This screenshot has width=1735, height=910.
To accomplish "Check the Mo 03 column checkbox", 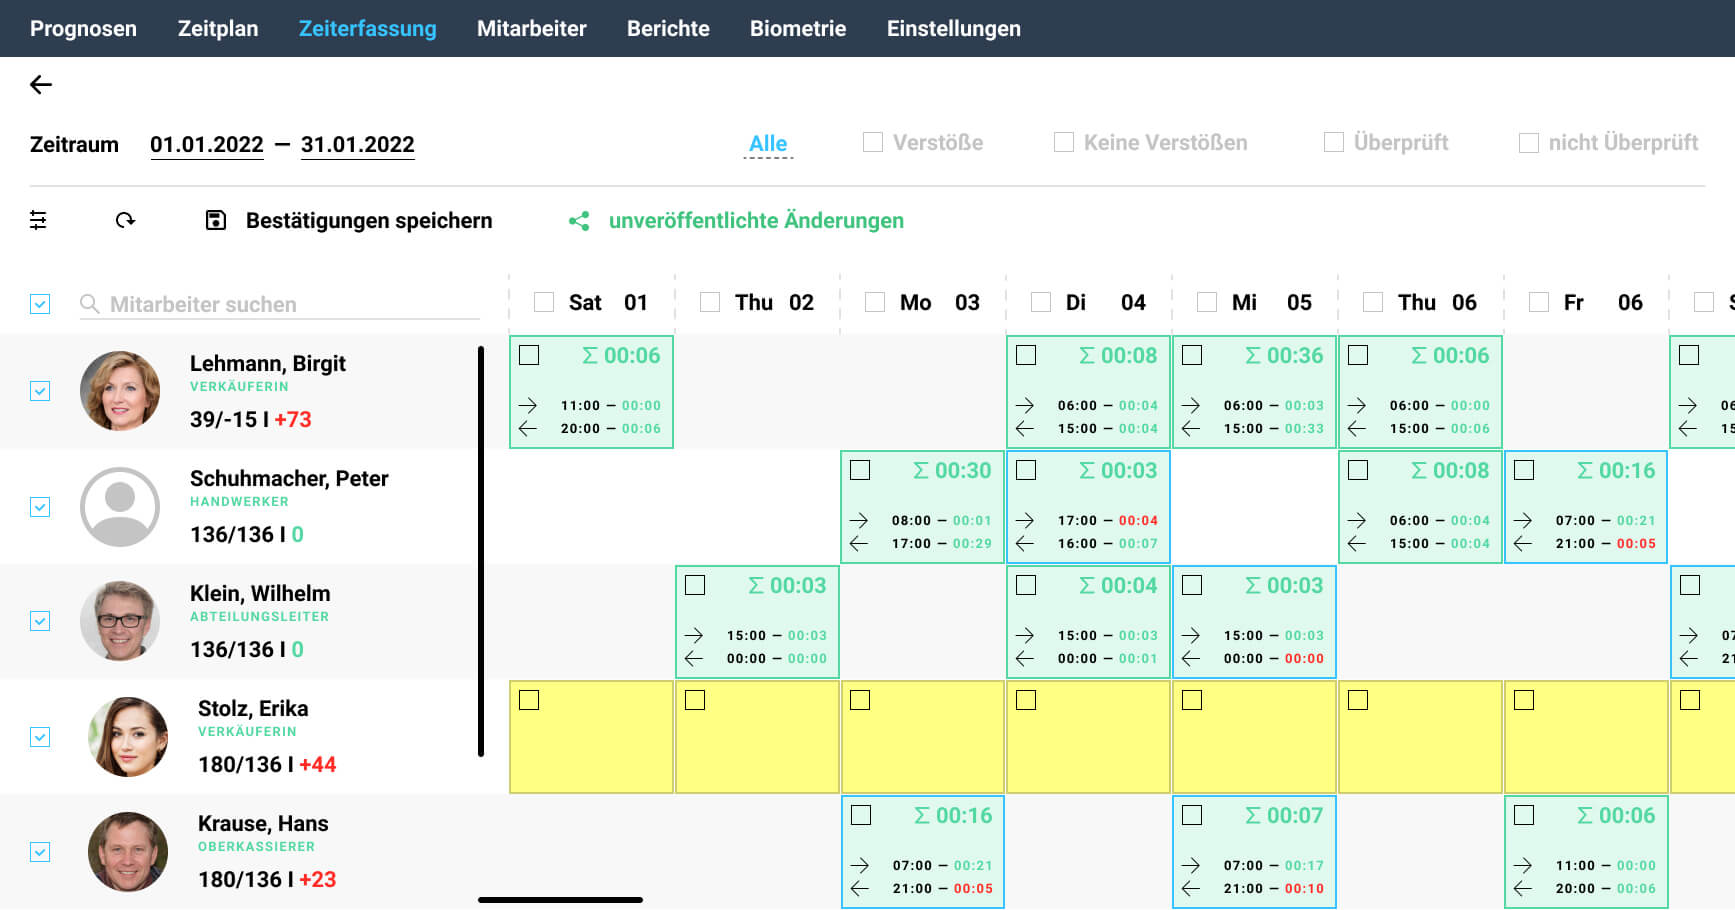I will tap(875, 302).
